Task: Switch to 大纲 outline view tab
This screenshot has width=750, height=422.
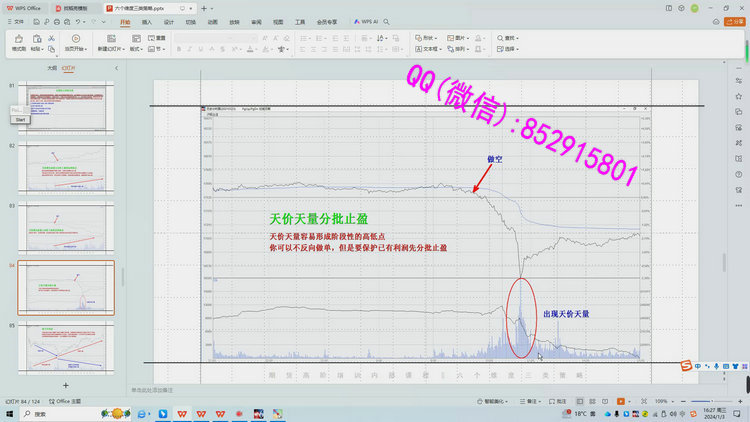Action: [52, 68]
